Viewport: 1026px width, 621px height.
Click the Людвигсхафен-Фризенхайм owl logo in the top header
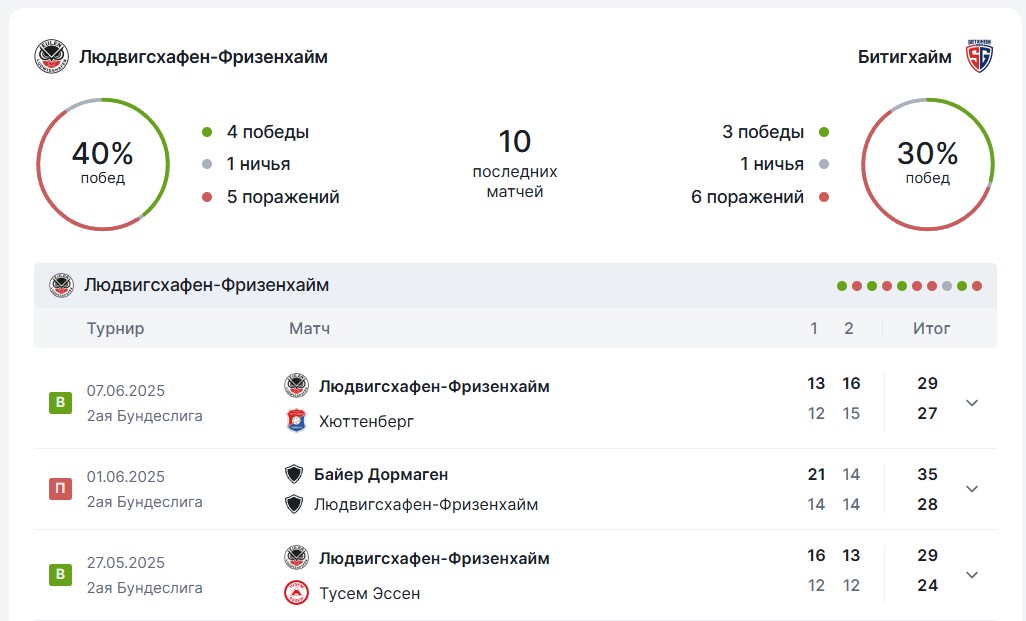[52, 56]
